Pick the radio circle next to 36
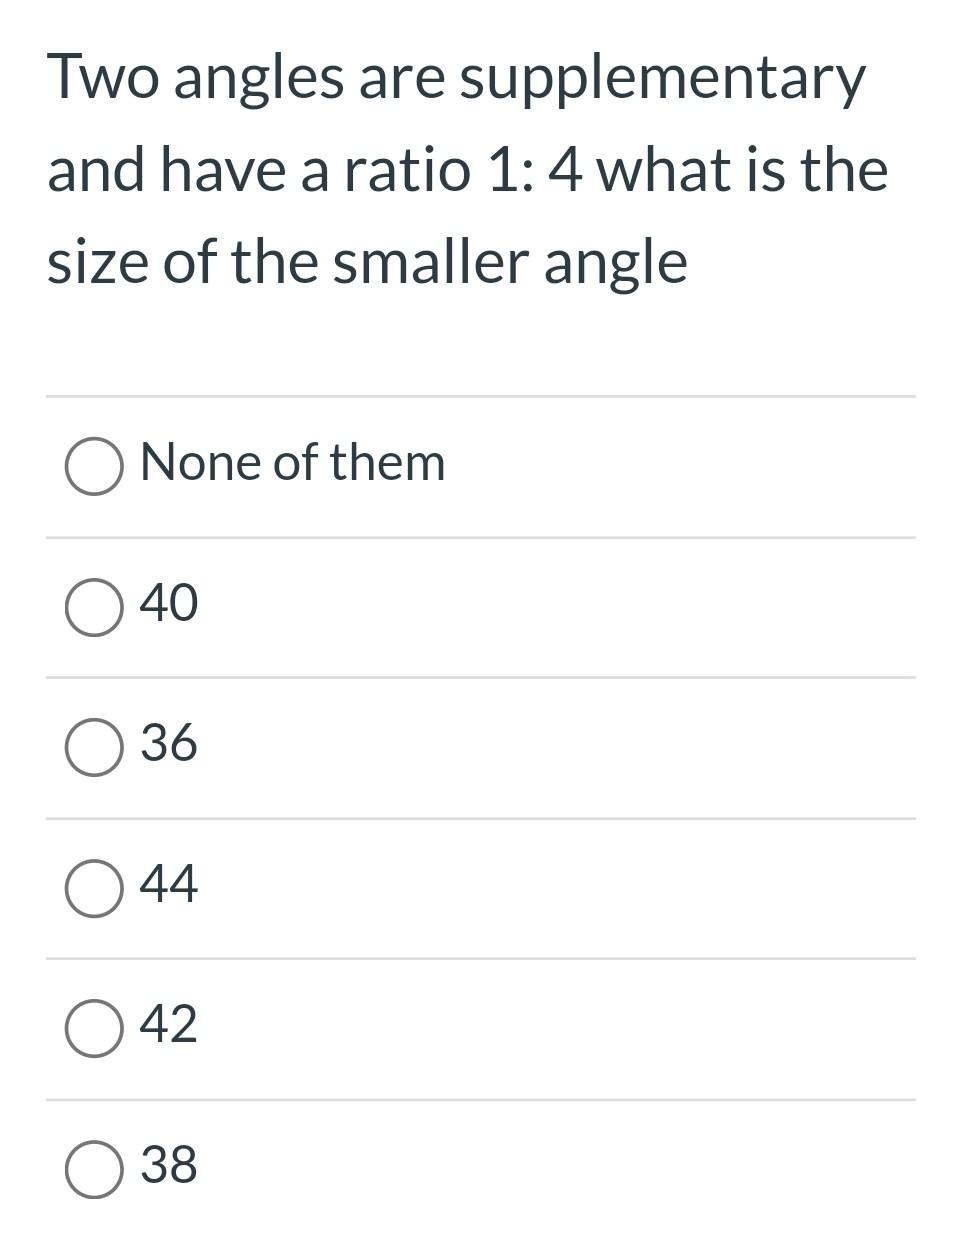 [95, 747]
